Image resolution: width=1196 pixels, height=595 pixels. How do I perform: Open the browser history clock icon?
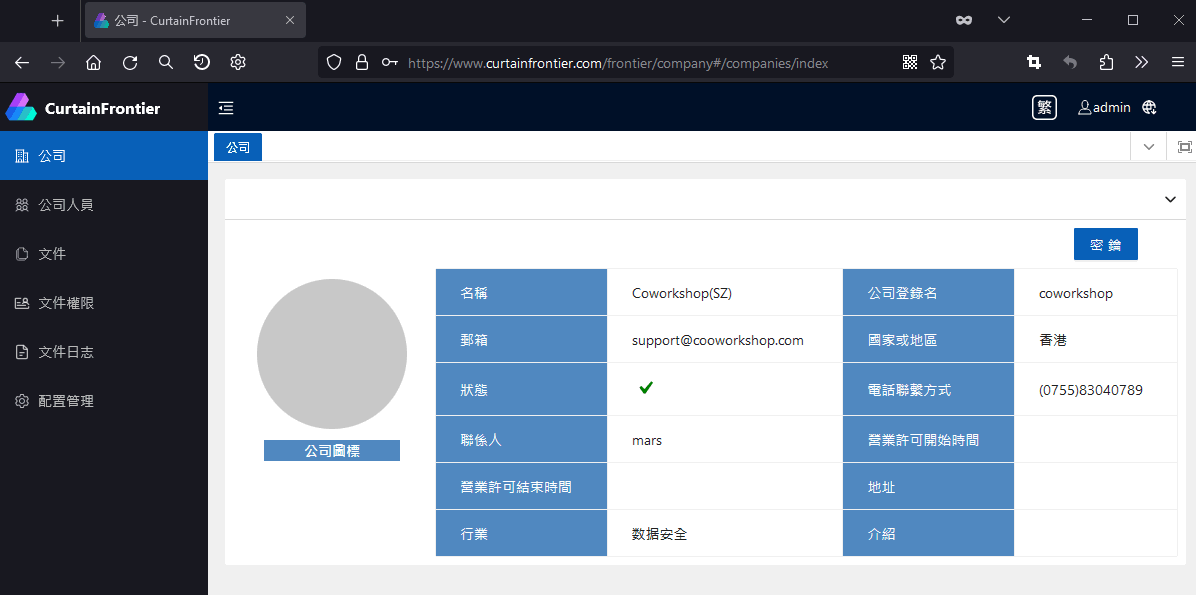(201, 63)
